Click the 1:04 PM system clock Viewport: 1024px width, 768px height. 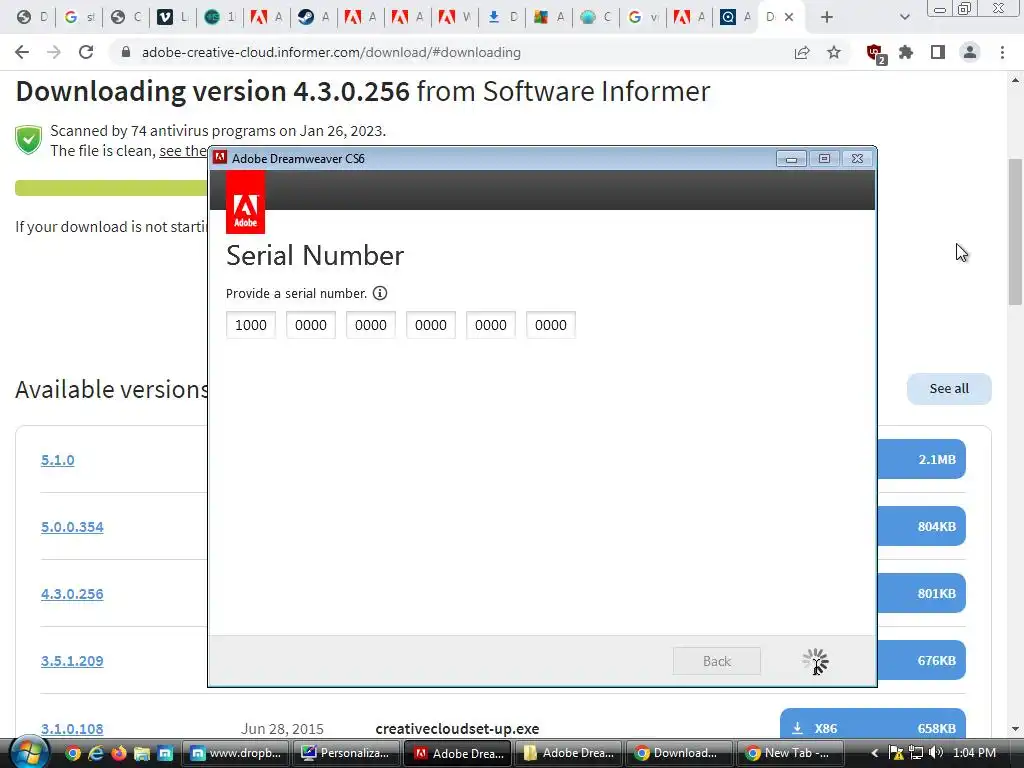coord(974,753)
